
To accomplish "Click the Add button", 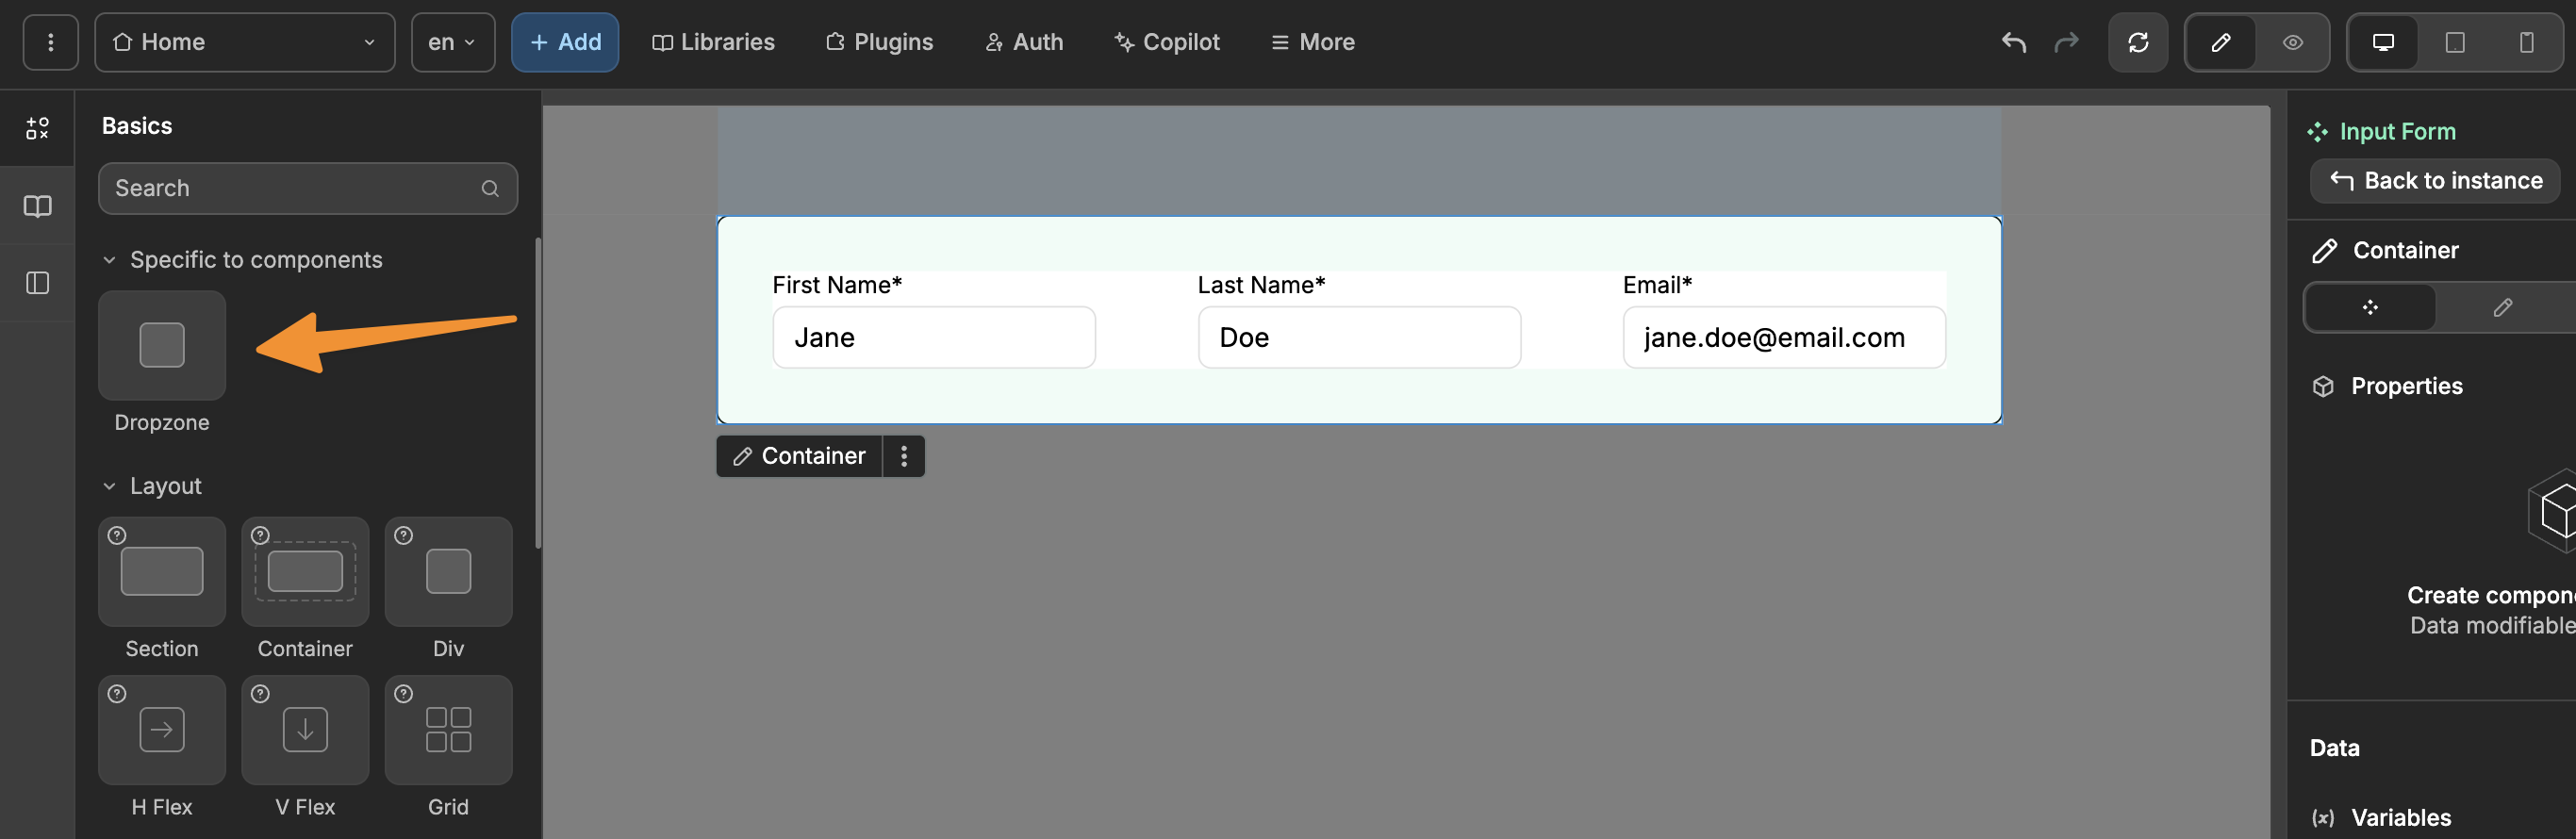I will click(x=565, y=42).
